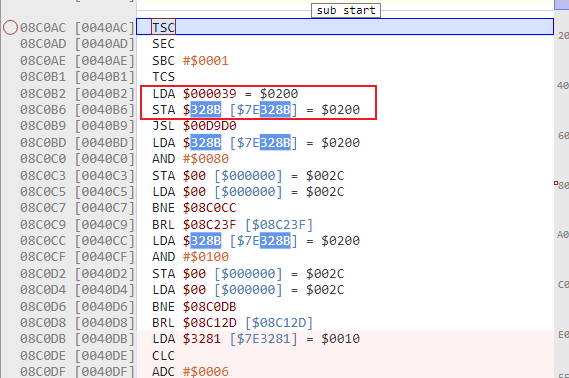Screen dimensions: 569x378
Task: Select LDA $00 line at 08C0D4
Action: 248,290
